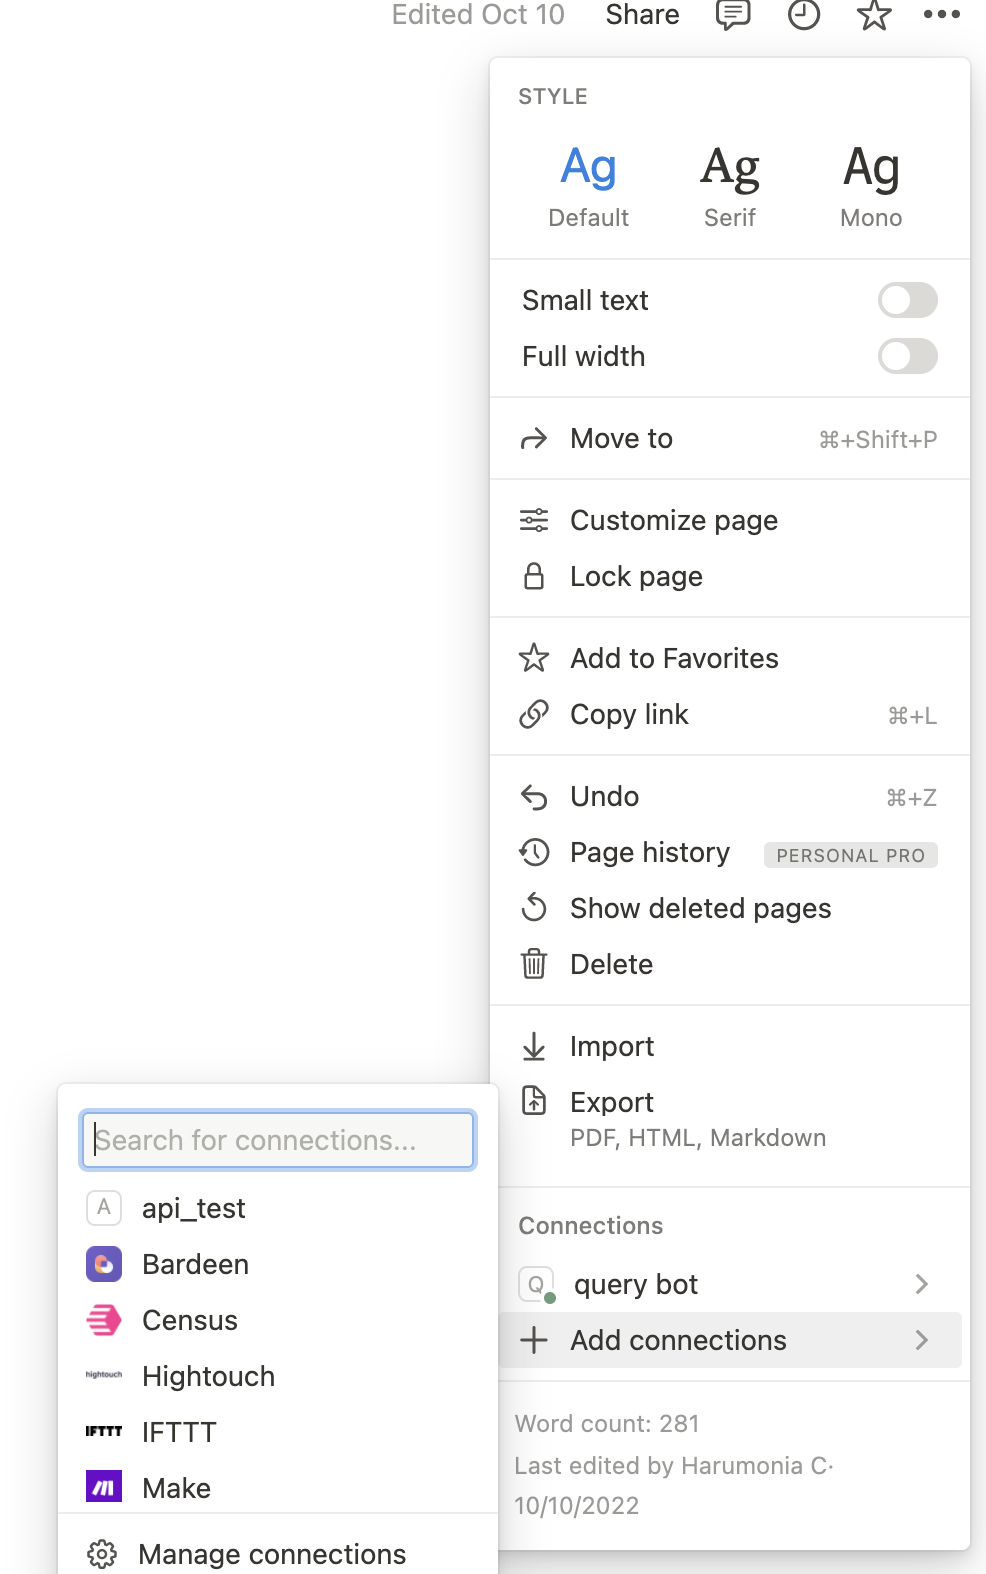Choose the Mono font style

pos(871,186)
